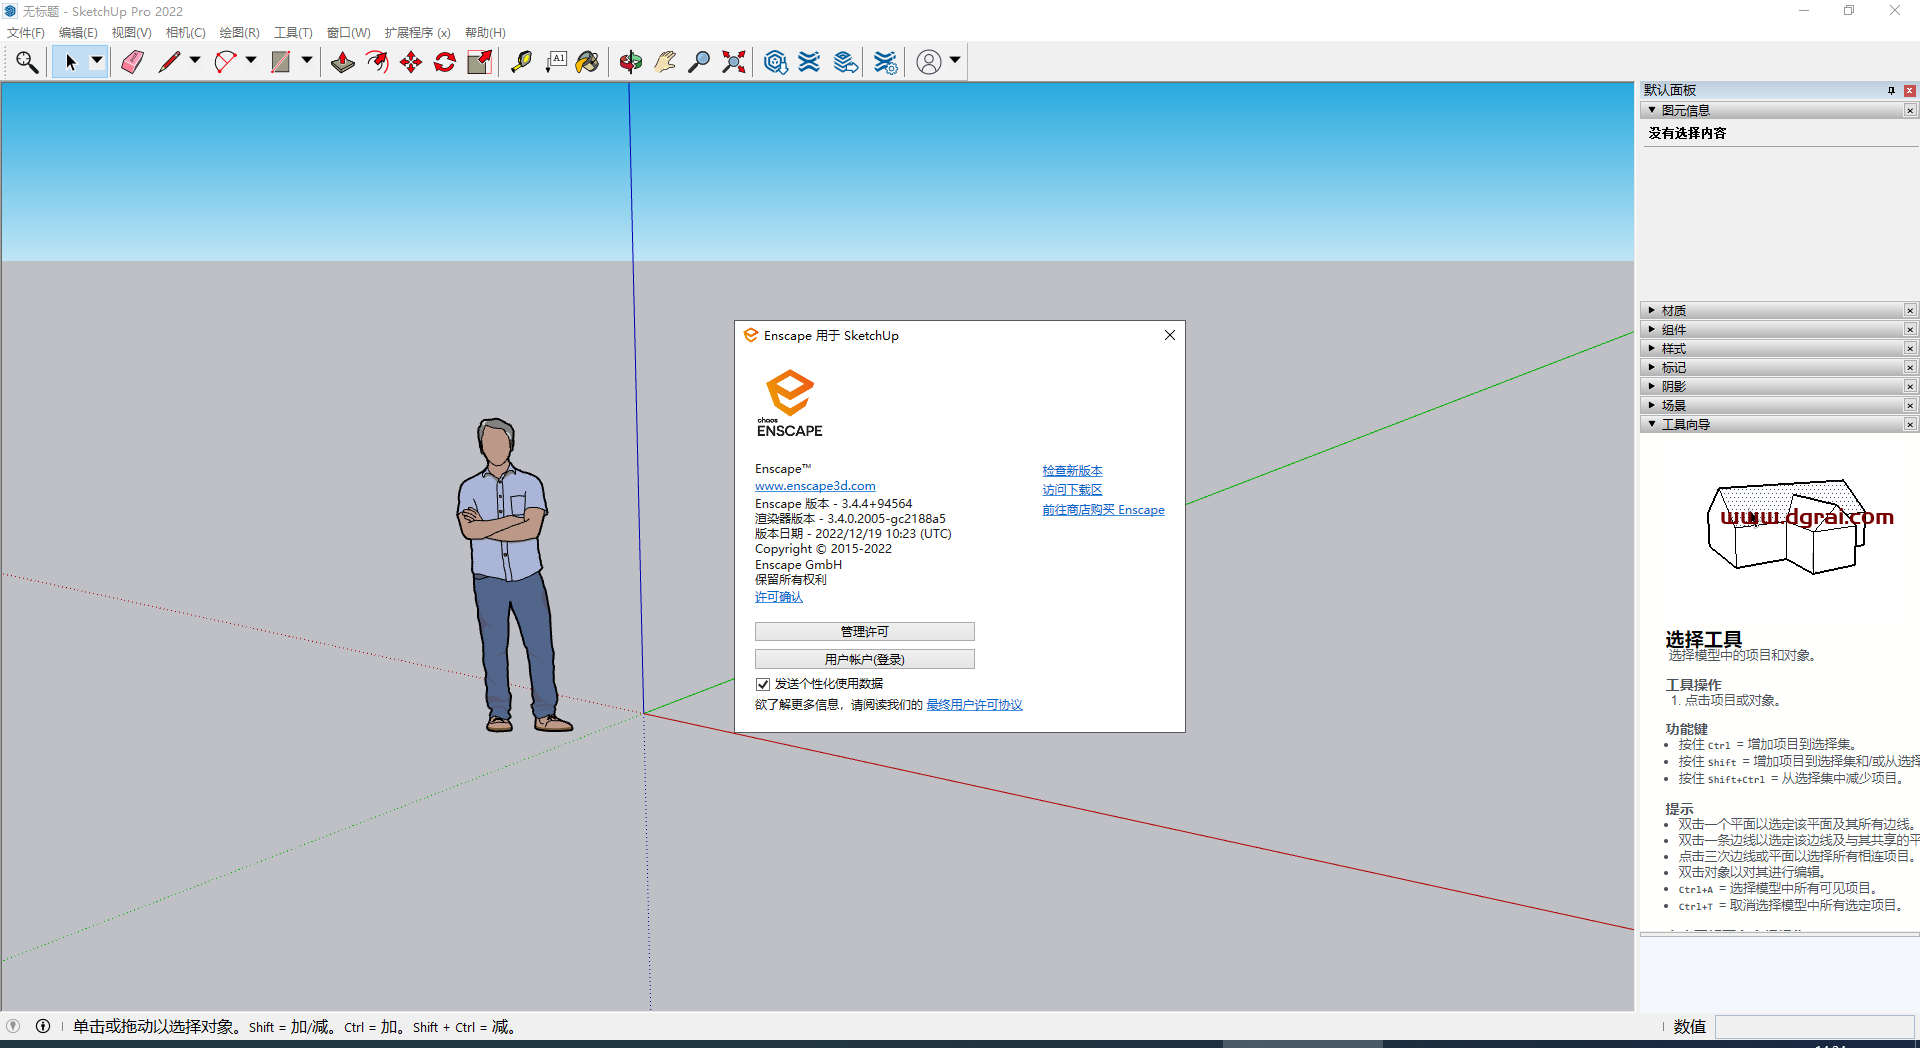
Task: Click the 数值 measurement input field
Action: (x=1816, y=1027)
